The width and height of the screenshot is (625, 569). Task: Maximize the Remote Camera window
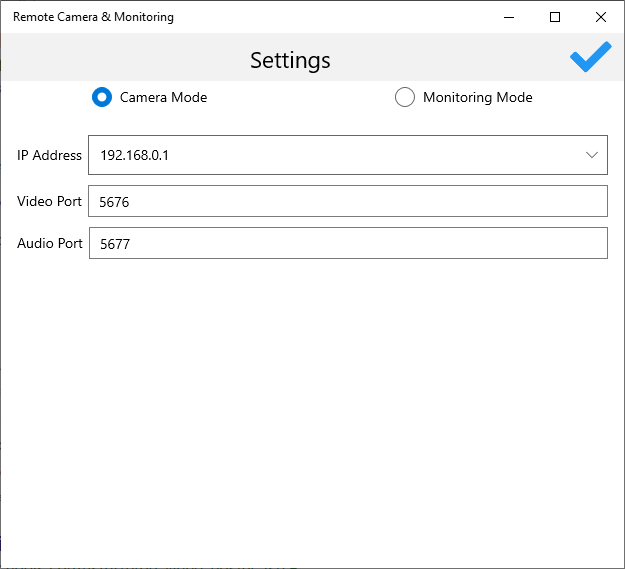pyautogui.click(x=555, y=17)
